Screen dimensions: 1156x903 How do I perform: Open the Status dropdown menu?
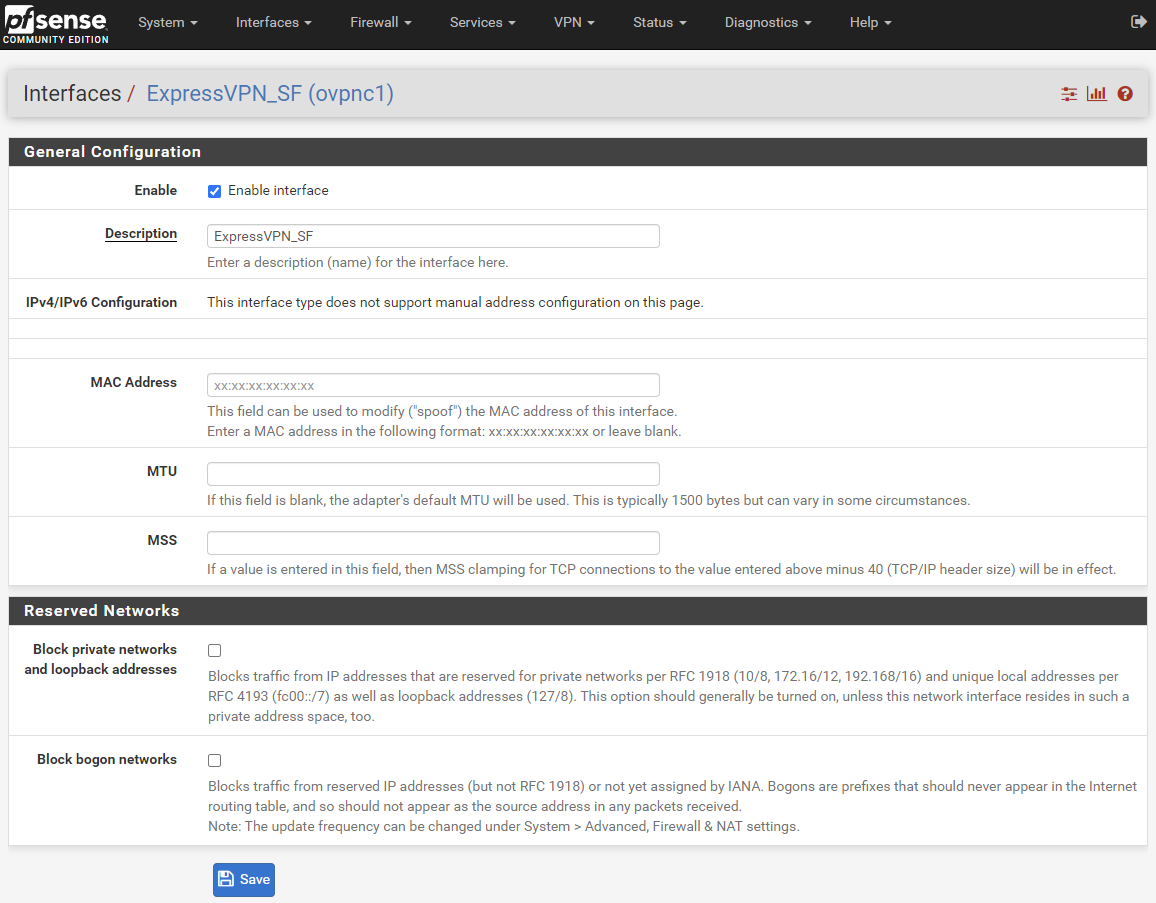[659, 22]
